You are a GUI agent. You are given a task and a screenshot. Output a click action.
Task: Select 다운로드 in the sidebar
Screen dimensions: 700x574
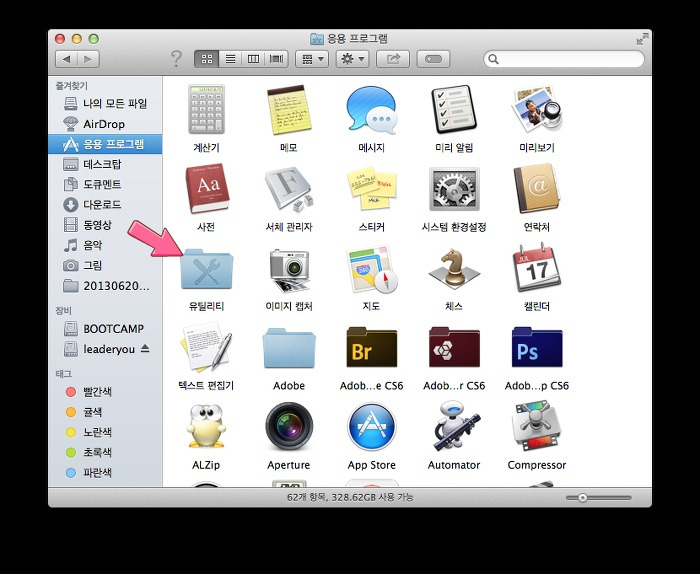coord(105,204)
